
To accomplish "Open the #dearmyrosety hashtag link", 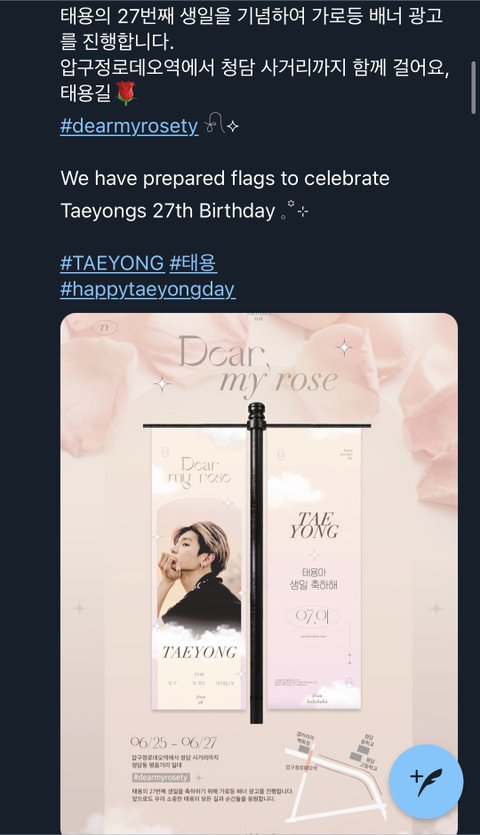I will pos(129,126).
